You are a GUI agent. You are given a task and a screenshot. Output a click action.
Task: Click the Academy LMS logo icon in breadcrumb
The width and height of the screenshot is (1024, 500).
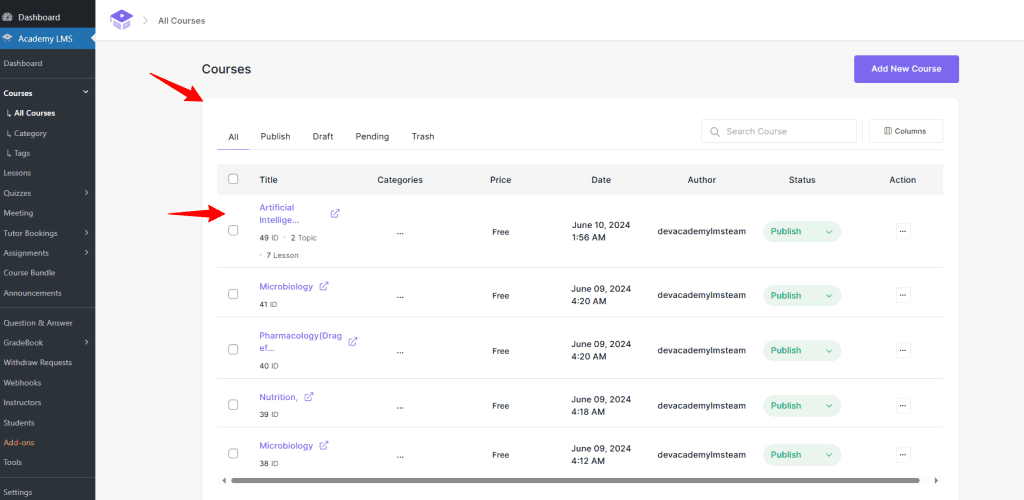coord(121,20)
